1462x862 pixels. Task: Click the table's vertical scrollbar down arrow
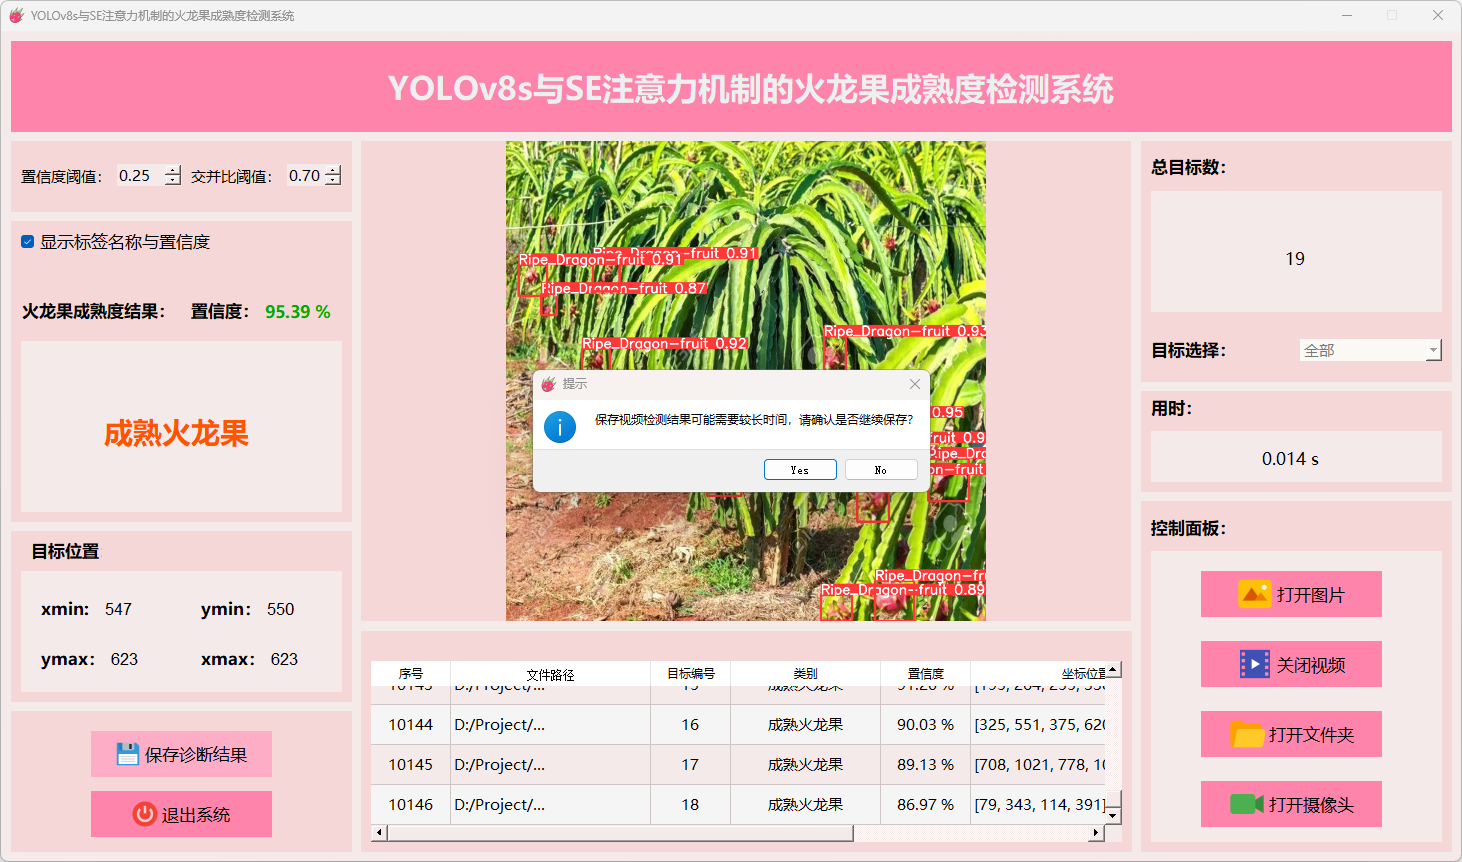click(x=1113, y=816)
